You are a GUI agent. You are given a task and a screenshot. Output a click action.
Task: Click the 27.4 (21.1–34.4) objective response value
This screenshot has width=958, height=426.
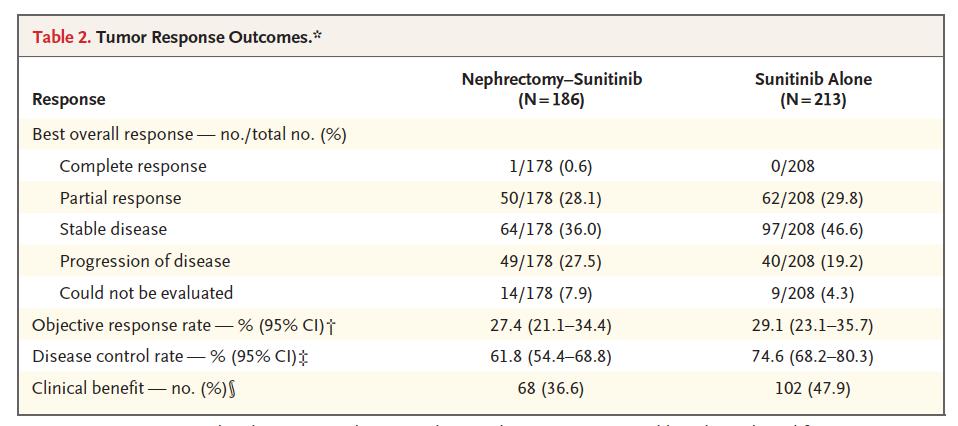(x=552, y=325)
